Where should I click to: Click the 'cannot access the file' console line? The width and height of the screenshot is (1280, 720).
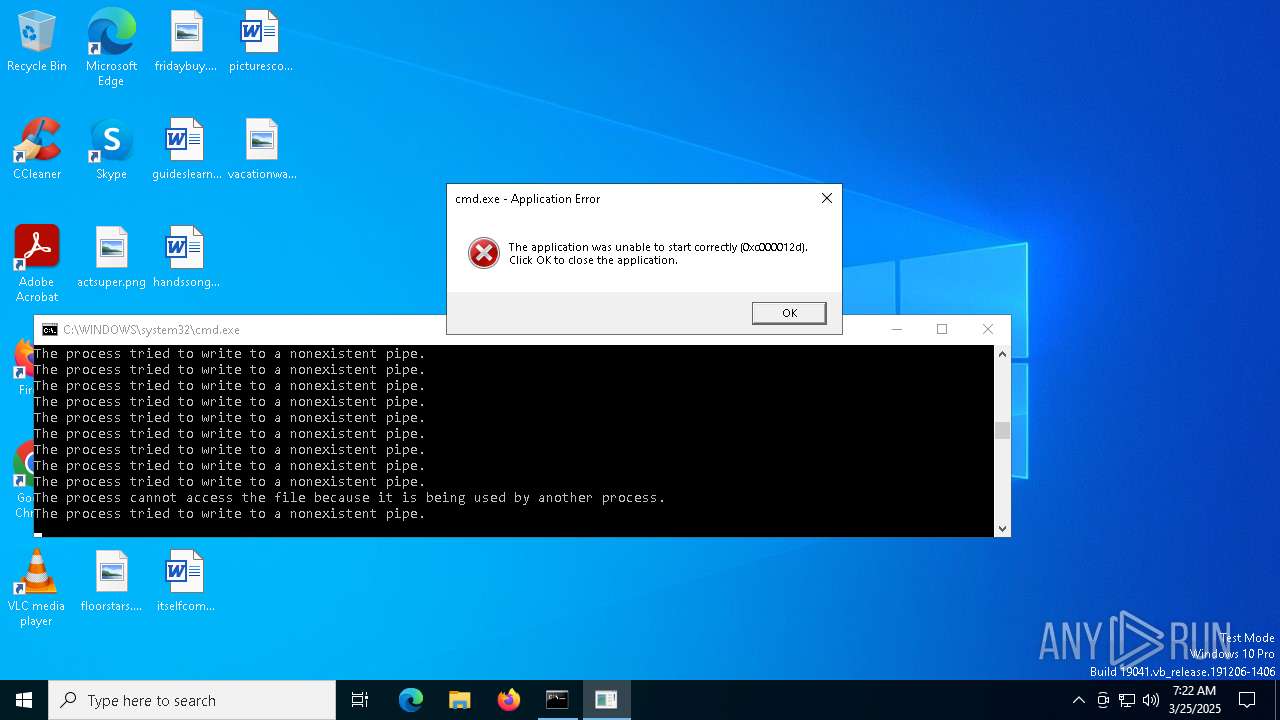349,497
